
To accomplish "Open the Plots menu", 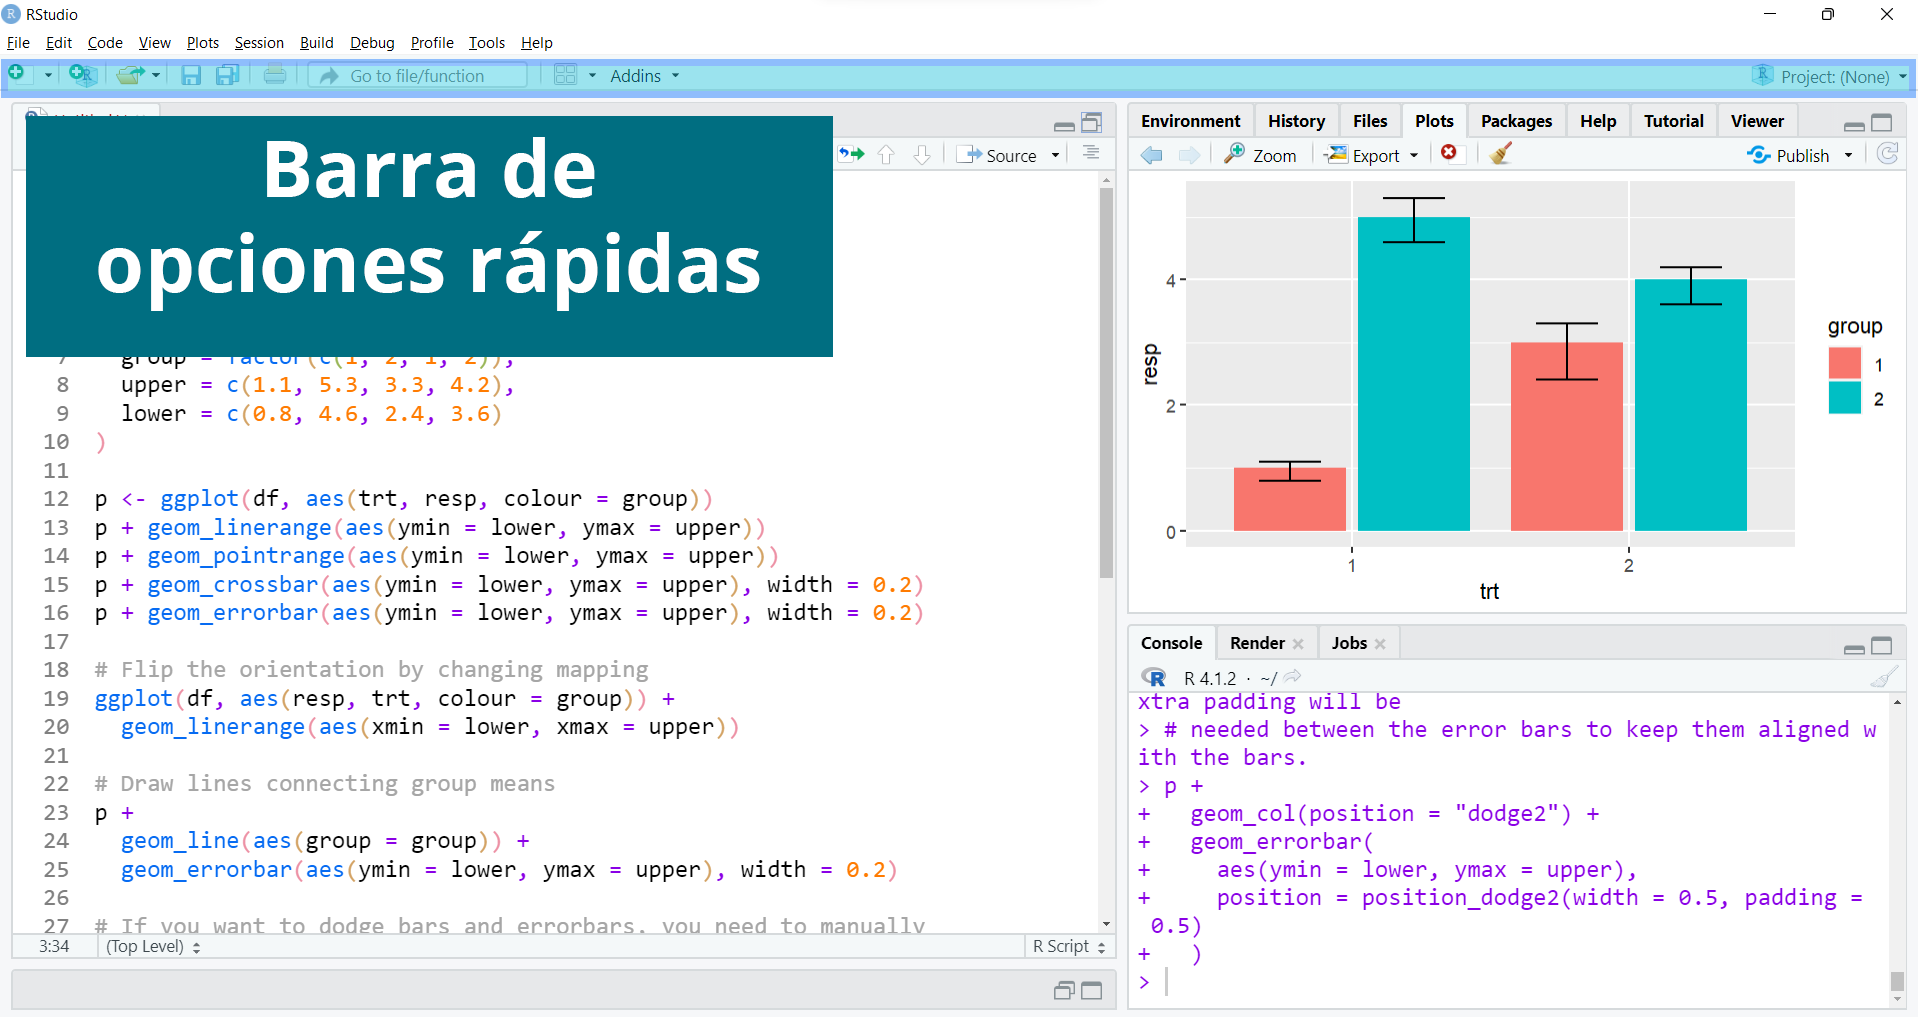I will click(202, 43).
